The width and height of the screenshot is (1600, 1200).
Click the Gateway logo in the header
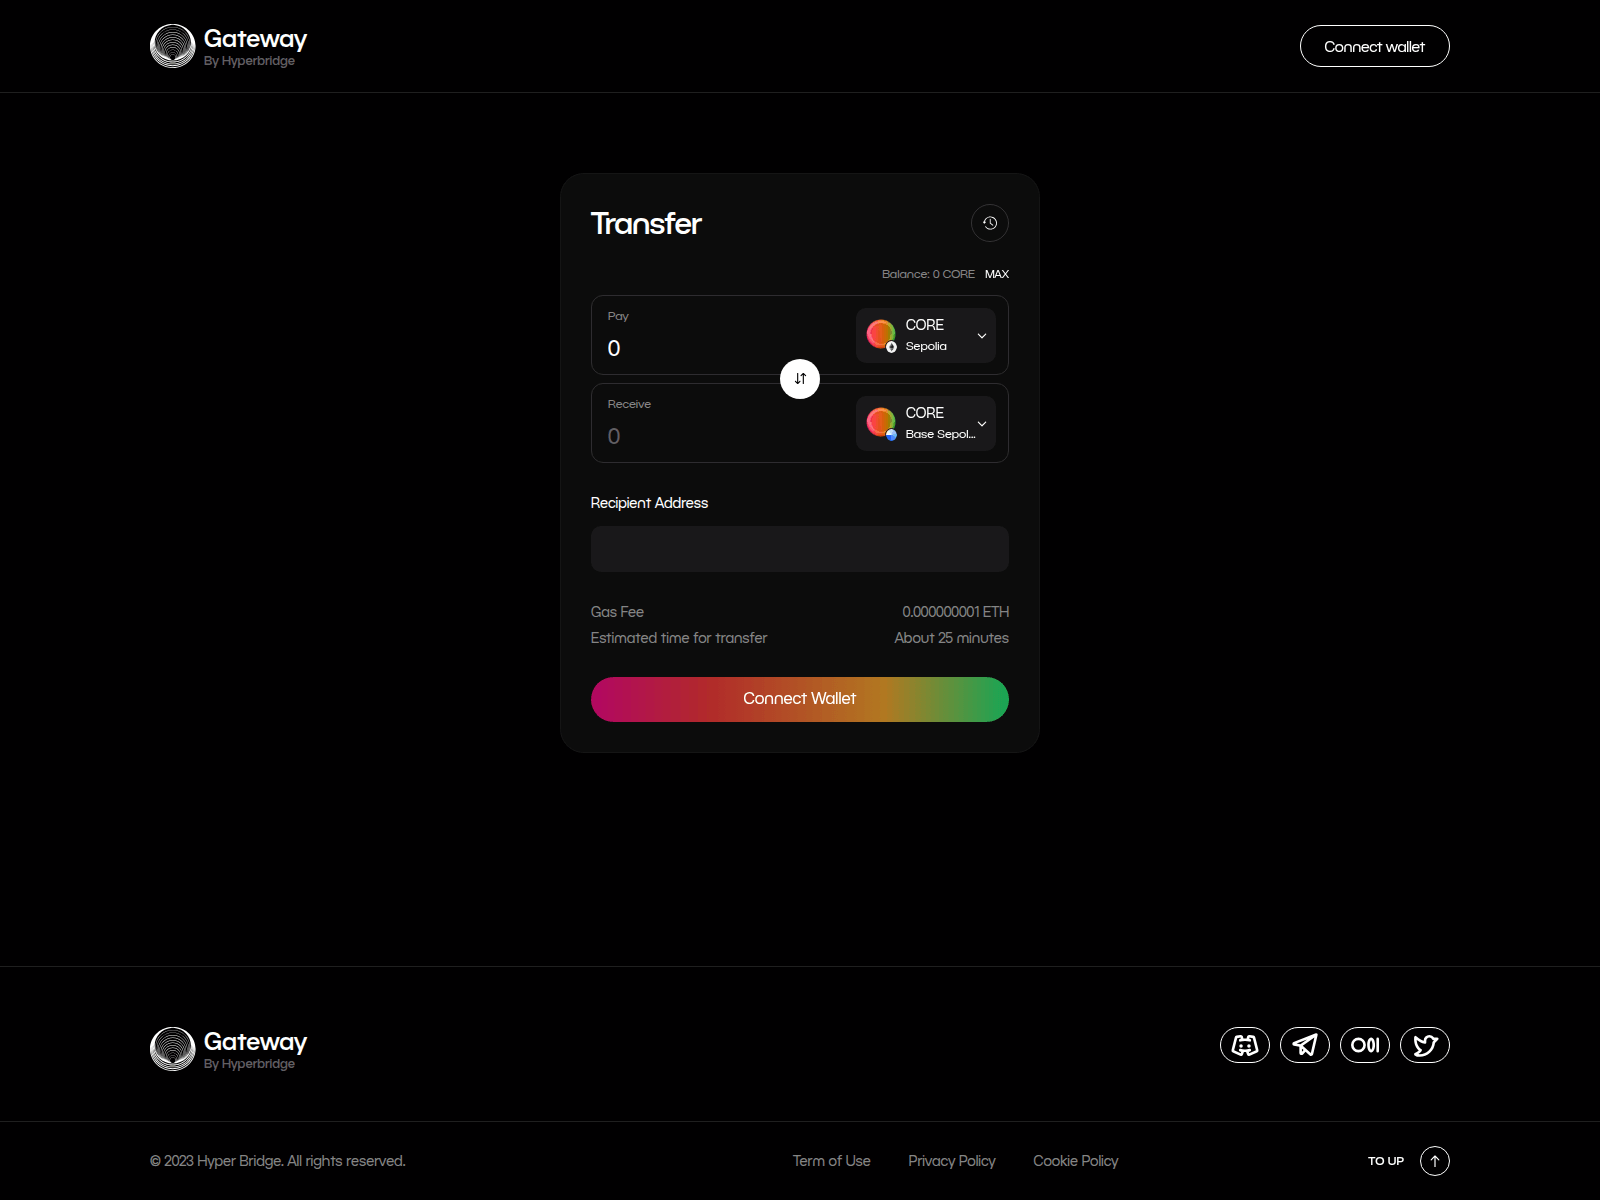pyautogui.click(x=228, y=46)
